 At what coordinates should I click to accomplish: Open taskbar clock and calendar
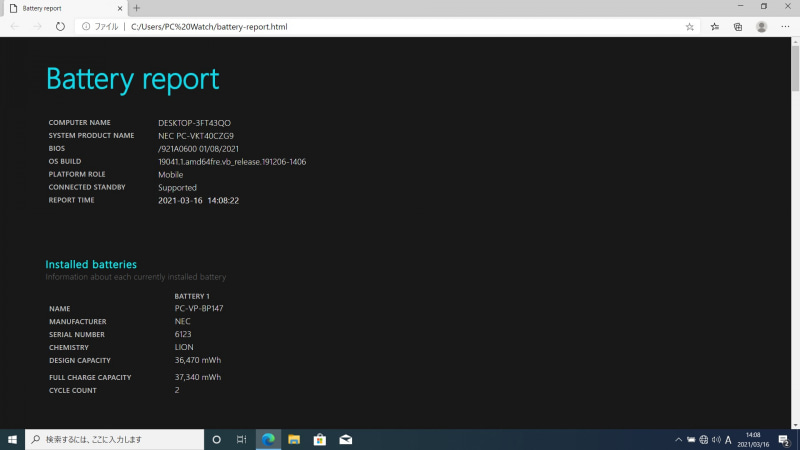tap(753, 439)
